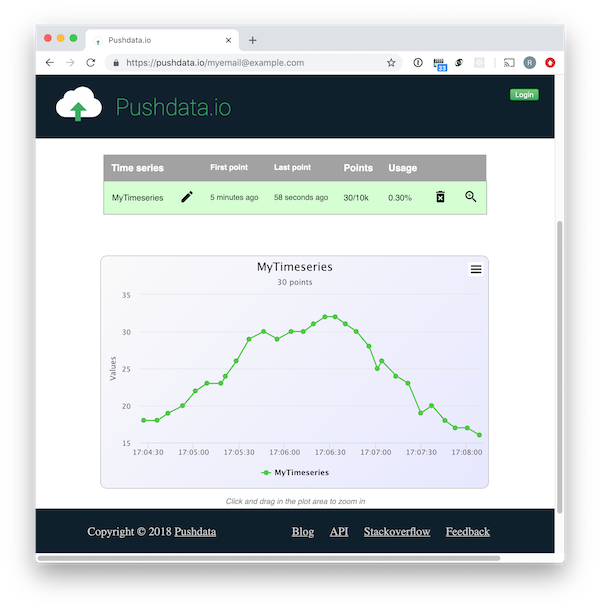The width and height of the screenshot is (600, 610).
Task: Bookmark this page with star icon
Action: tap(391, 63)
